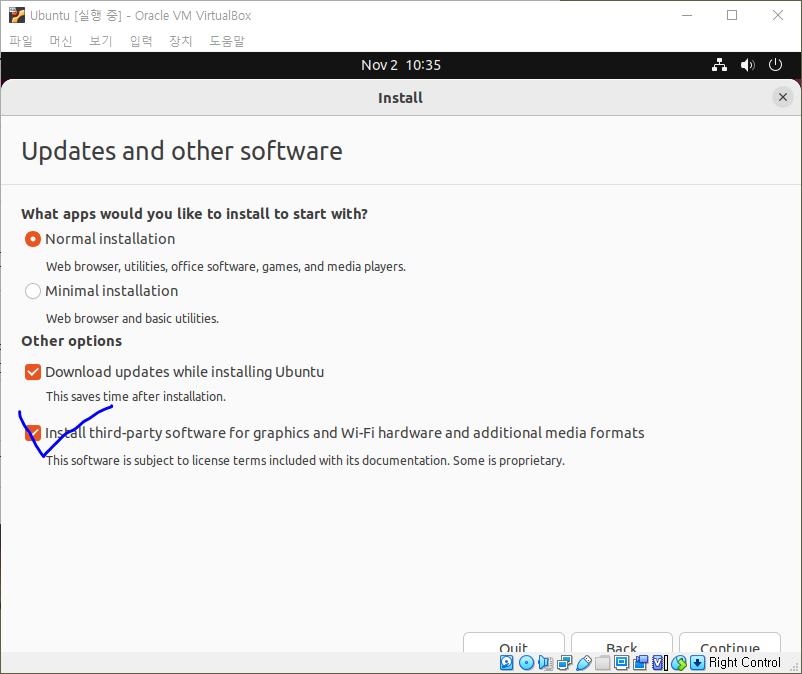This screenshot has width=802, height=674.
Task: Select Normal installation radio button
Action: pos(33,239)
